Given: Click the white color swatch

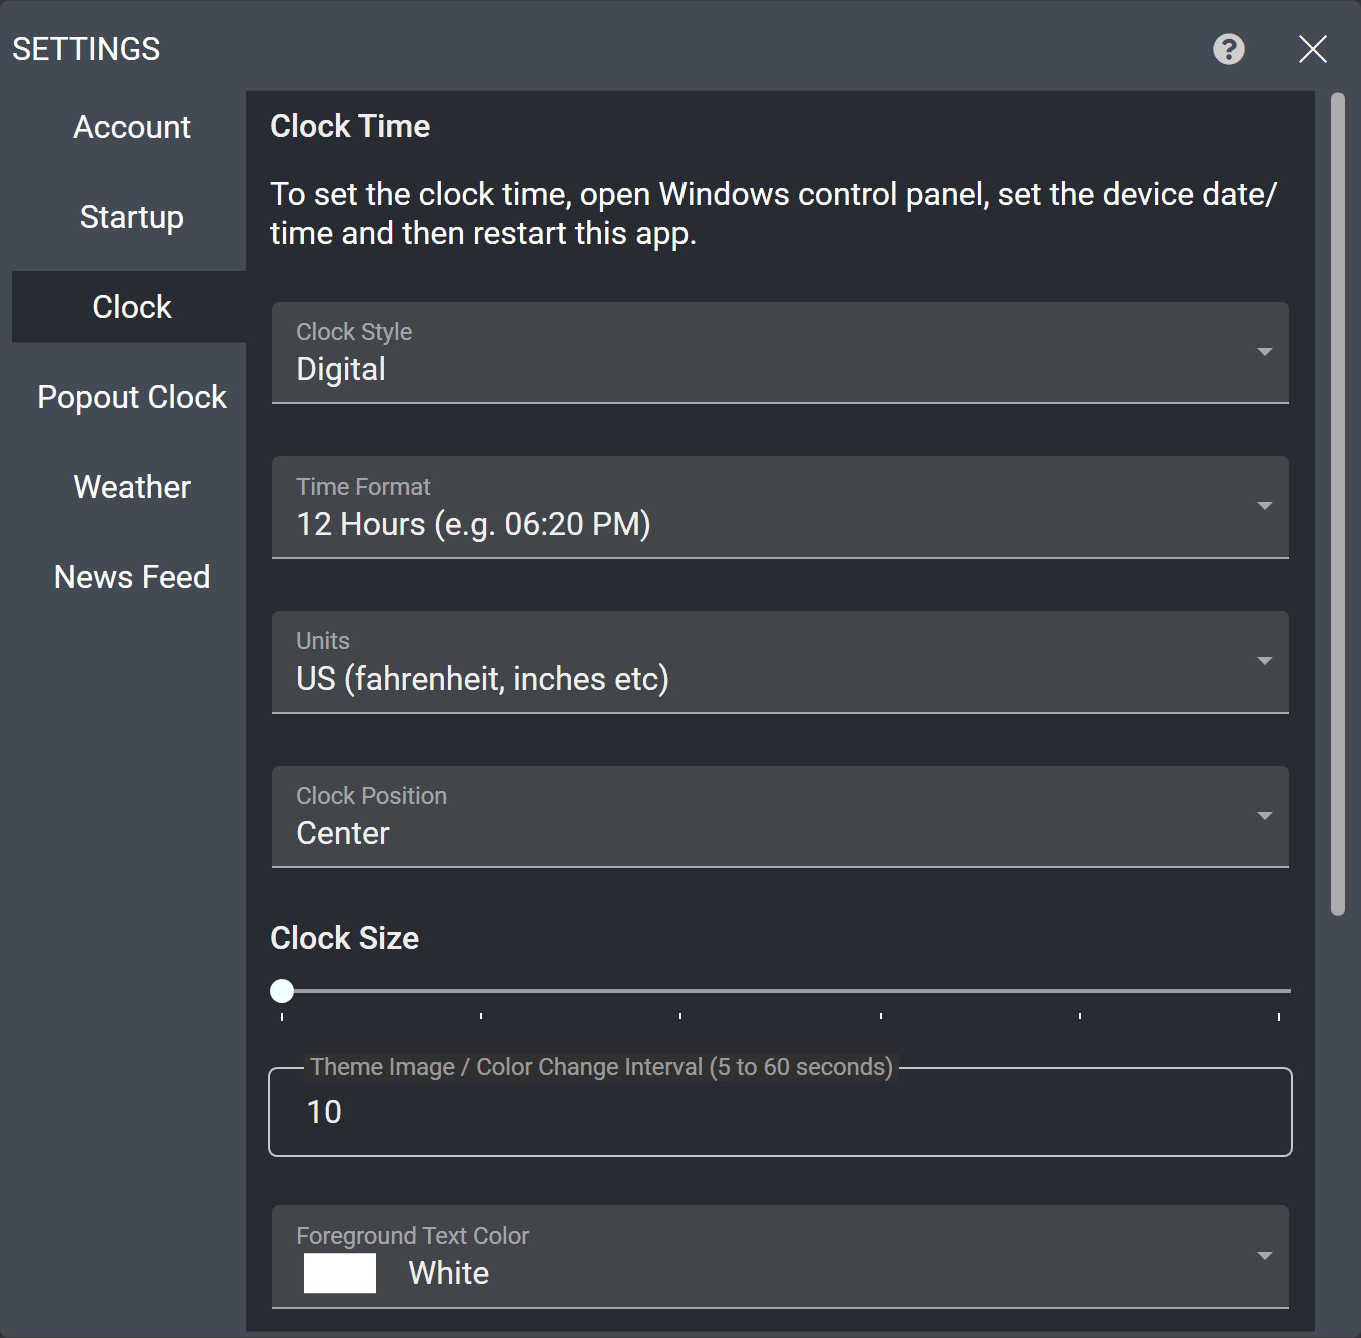Looking at the screenshot, I should pyautogui.click(x=339, y=1273).
